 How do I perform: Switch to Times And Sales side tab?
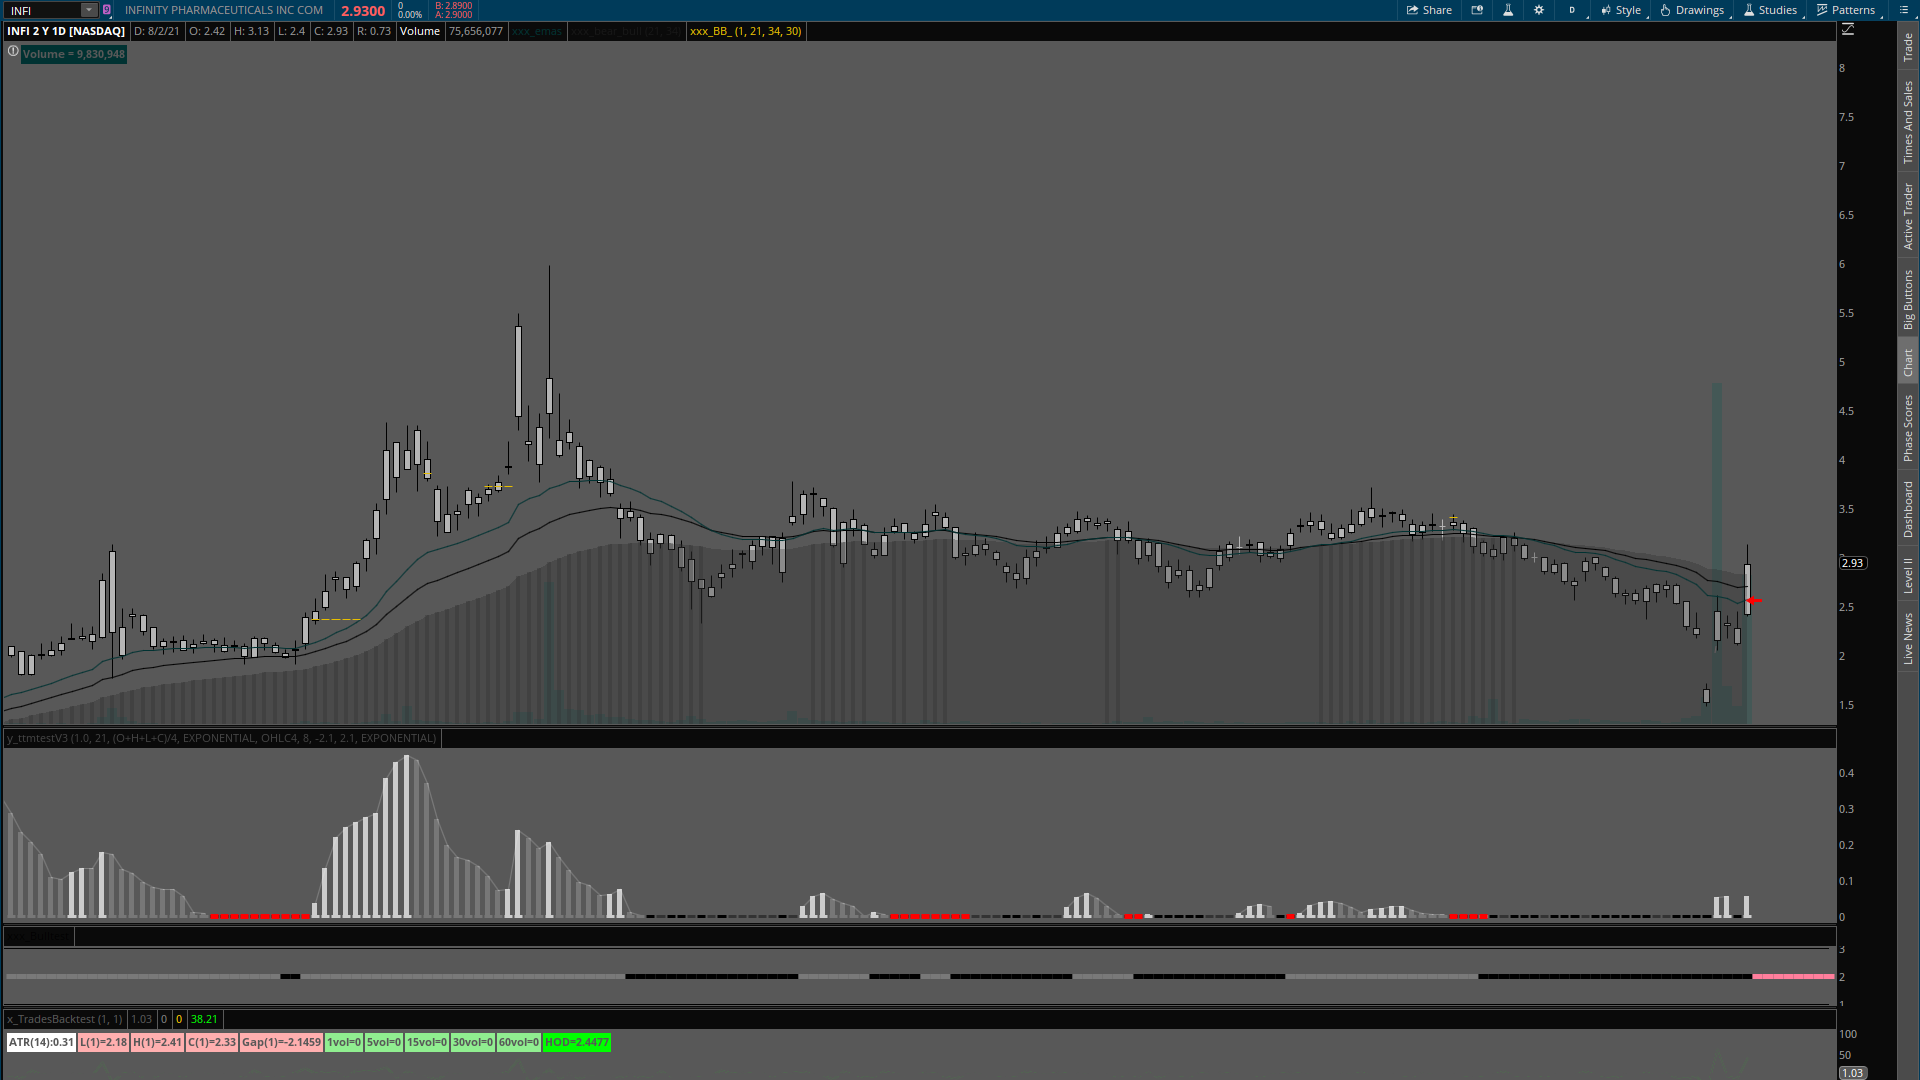coord(1908,122)
